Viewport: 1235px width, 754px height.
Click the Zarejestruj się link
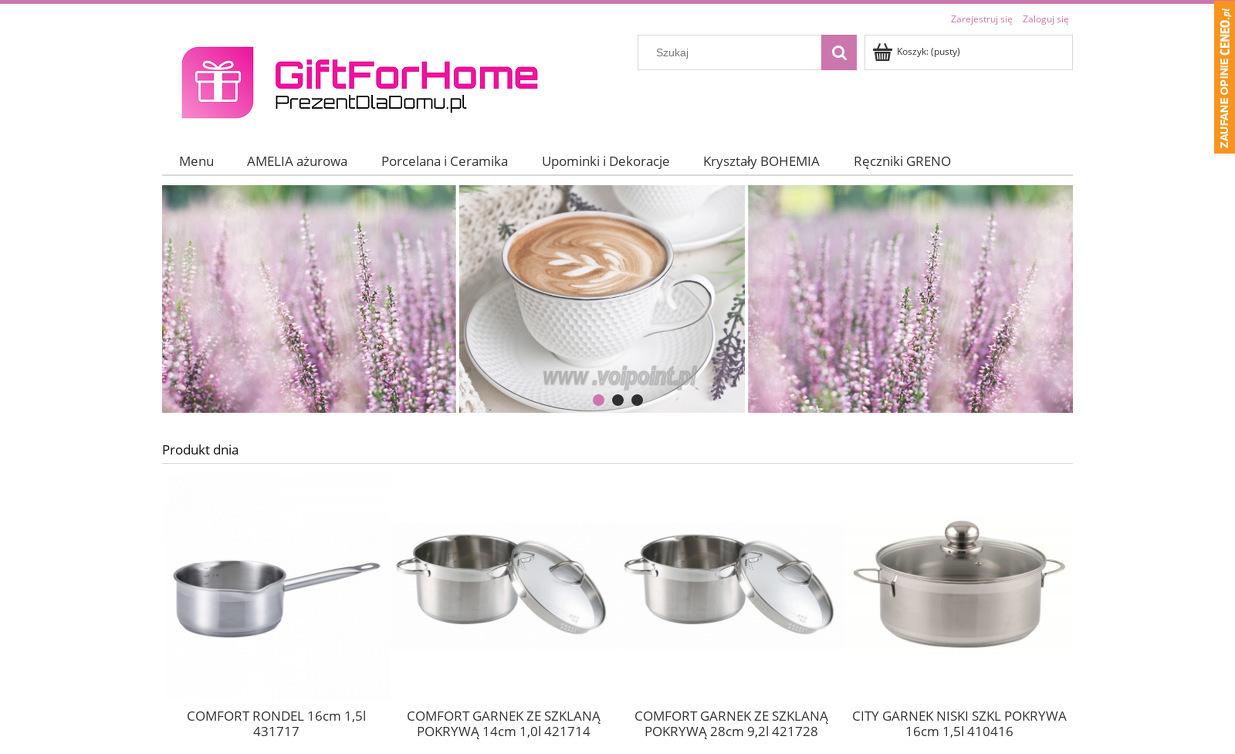pyautogui.click(x=981, y=19)
